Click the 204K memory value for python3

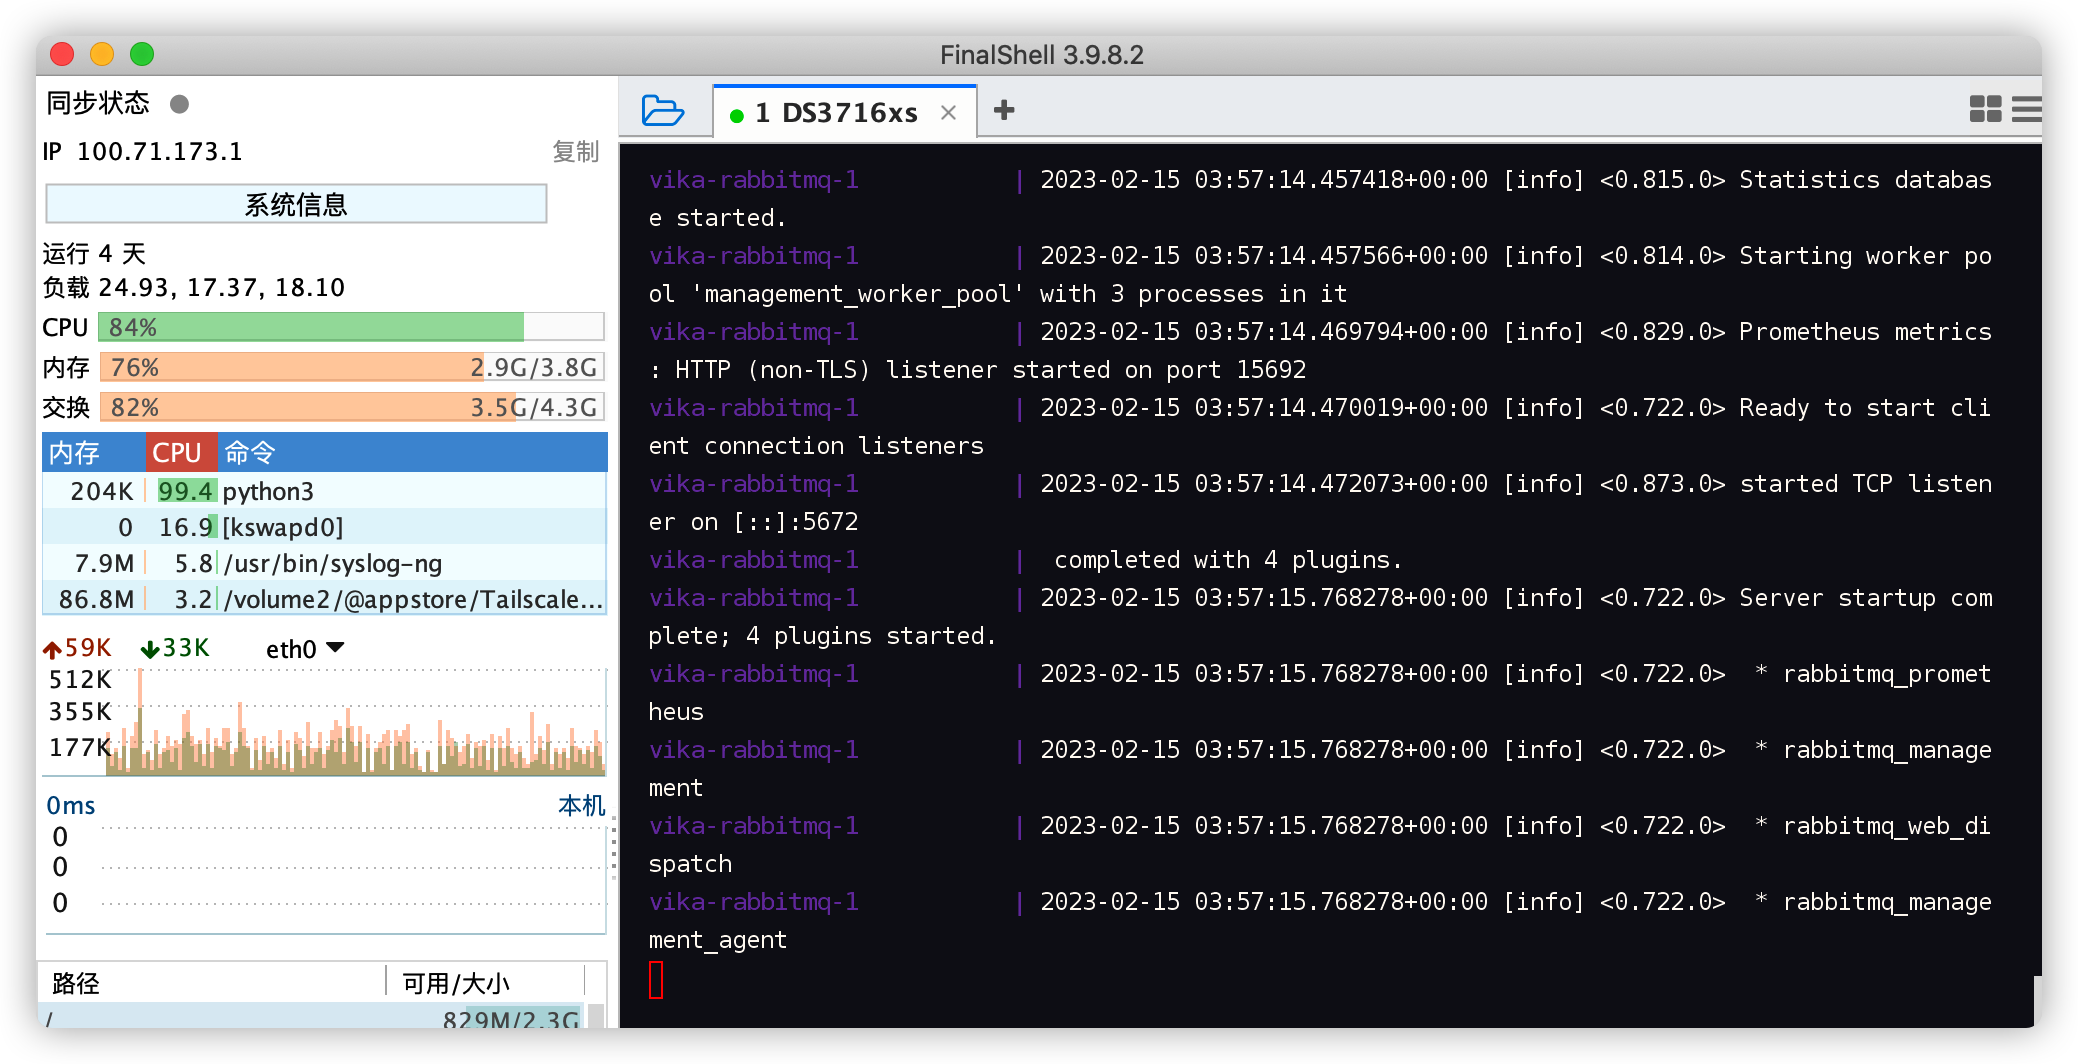(101, 491)
